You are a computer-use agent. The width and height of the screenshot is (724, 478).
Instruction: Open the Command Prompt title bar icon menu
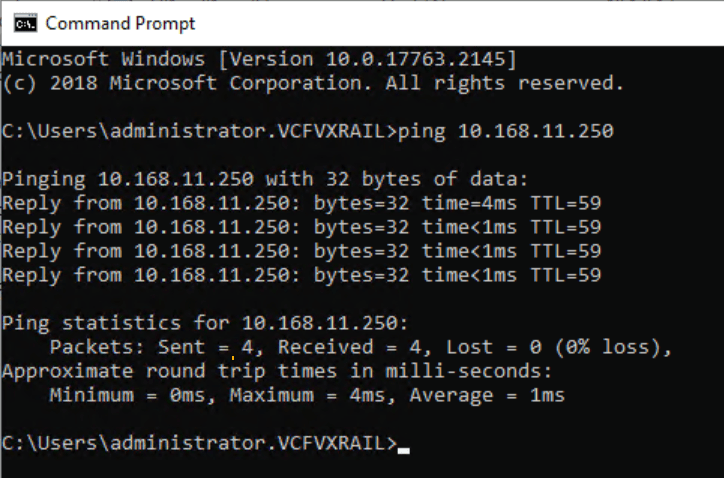(x=24, y=22)
